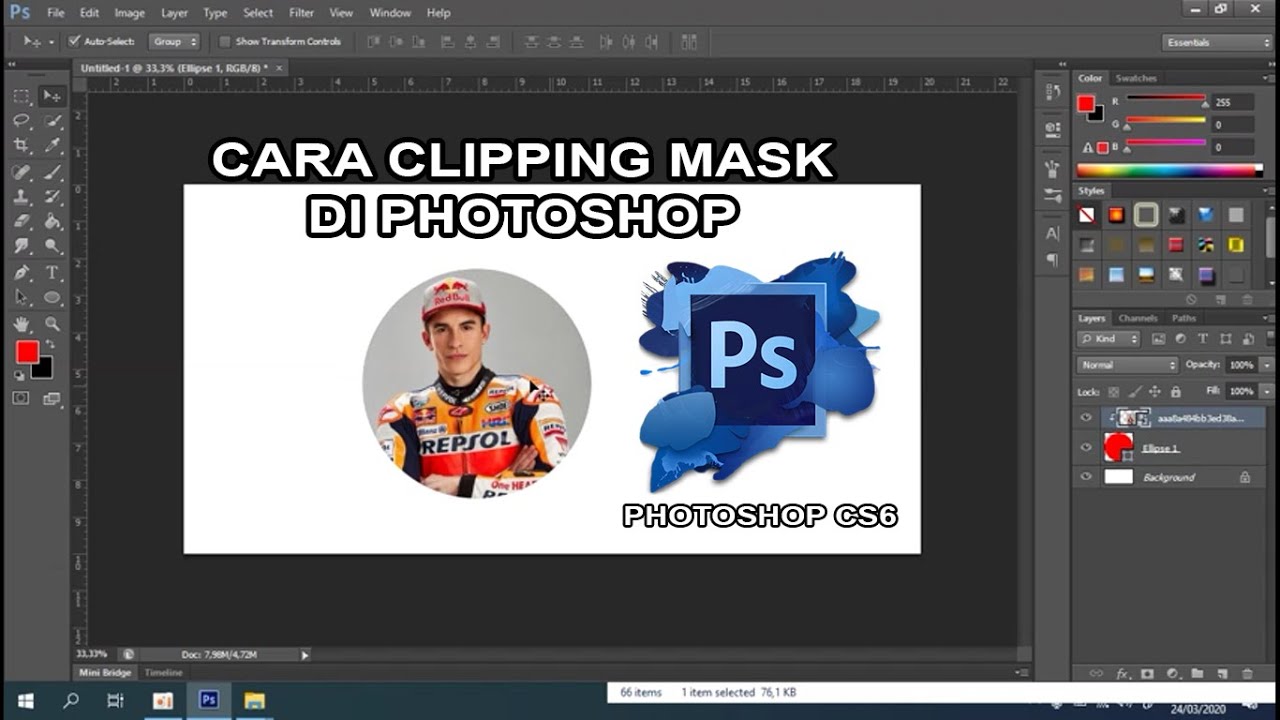This screenshot has height=720, width=1280.
Task: Open the status bar Doc info arrow
Action: [x=305, y=655]
